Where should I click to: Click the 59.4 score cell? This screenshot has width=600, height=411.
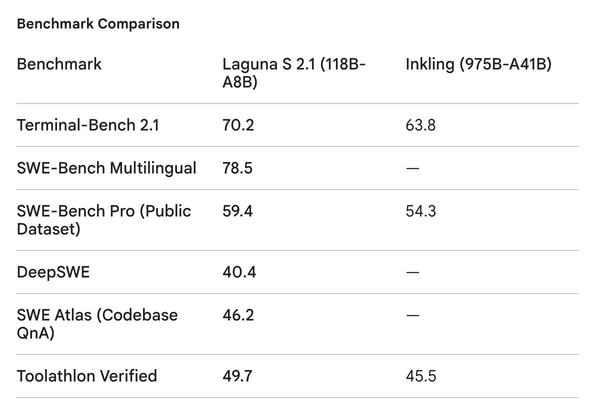(x=237, y=211)
